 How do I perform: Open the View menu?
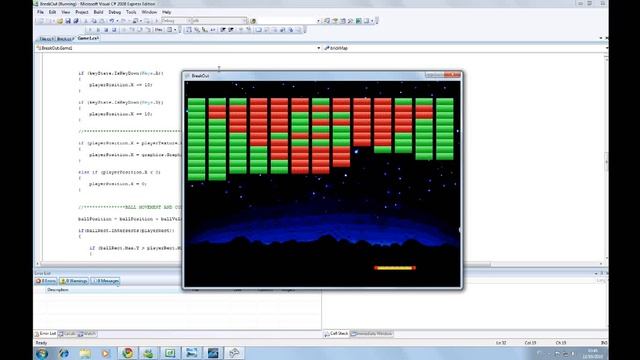pos(65,12)
